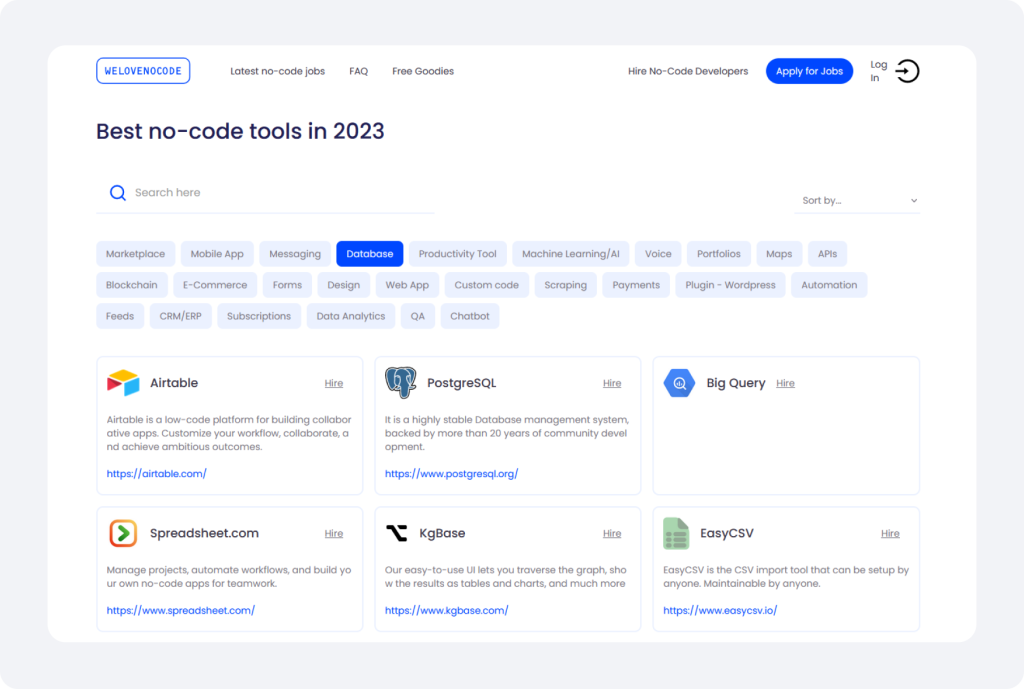
Task: Select the APIs category chip
Action: tap(827, 254)
